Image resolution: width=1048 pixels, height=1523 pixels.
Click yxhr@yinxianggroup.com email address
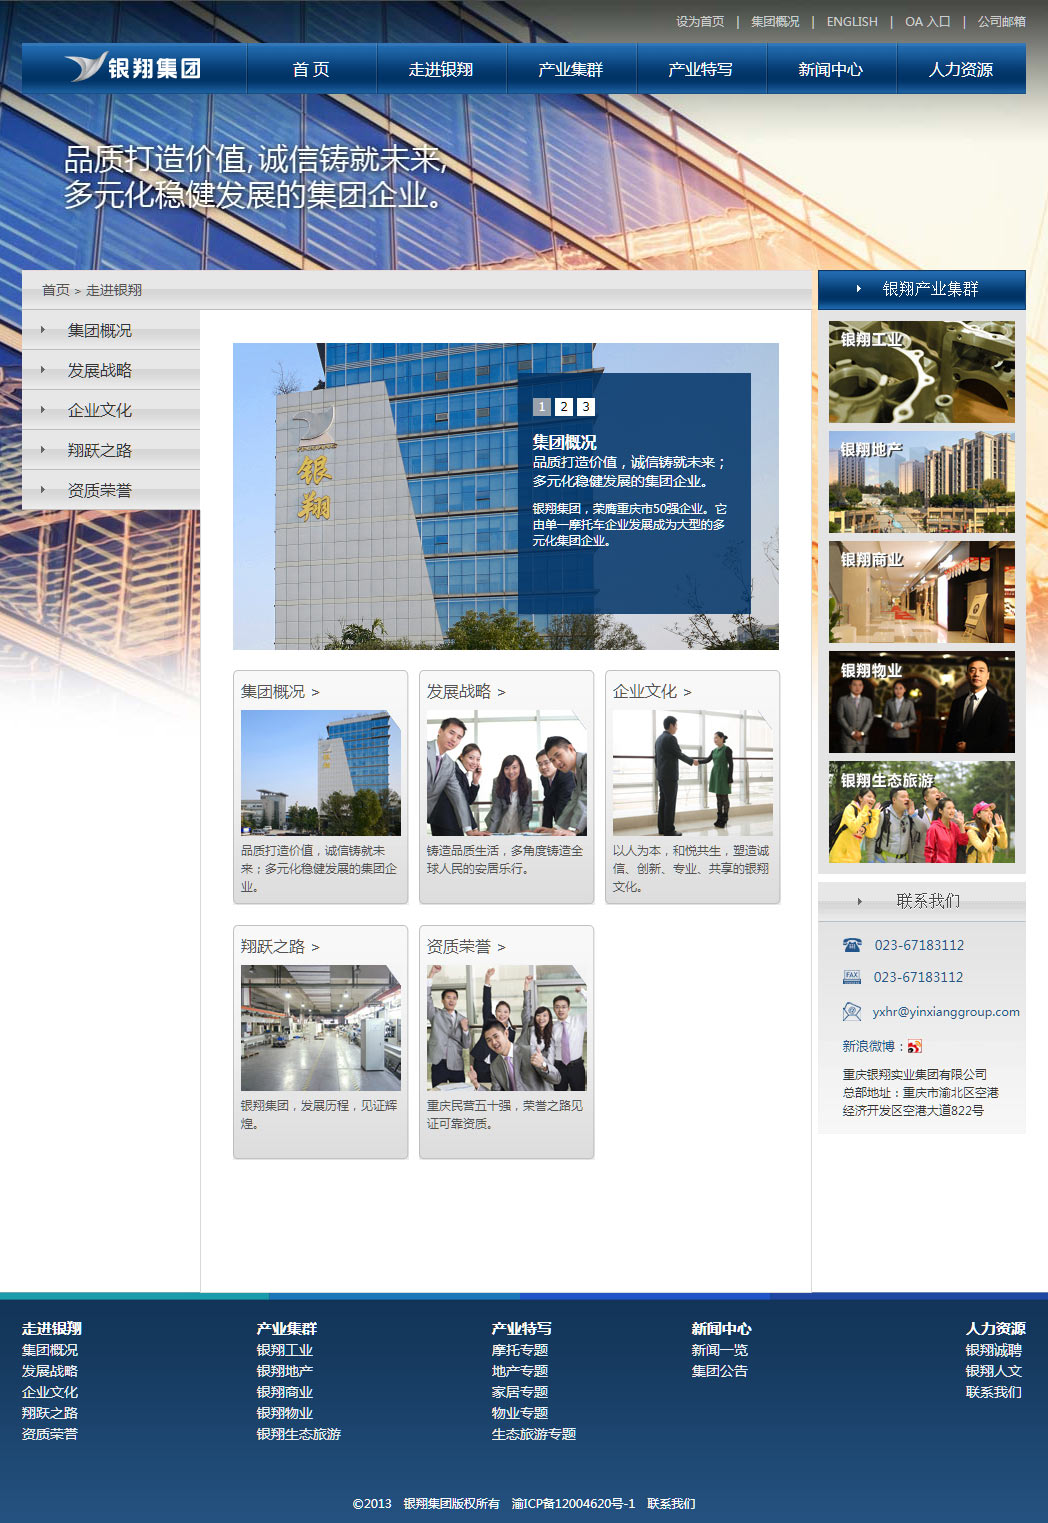[x=946, y=1012]
